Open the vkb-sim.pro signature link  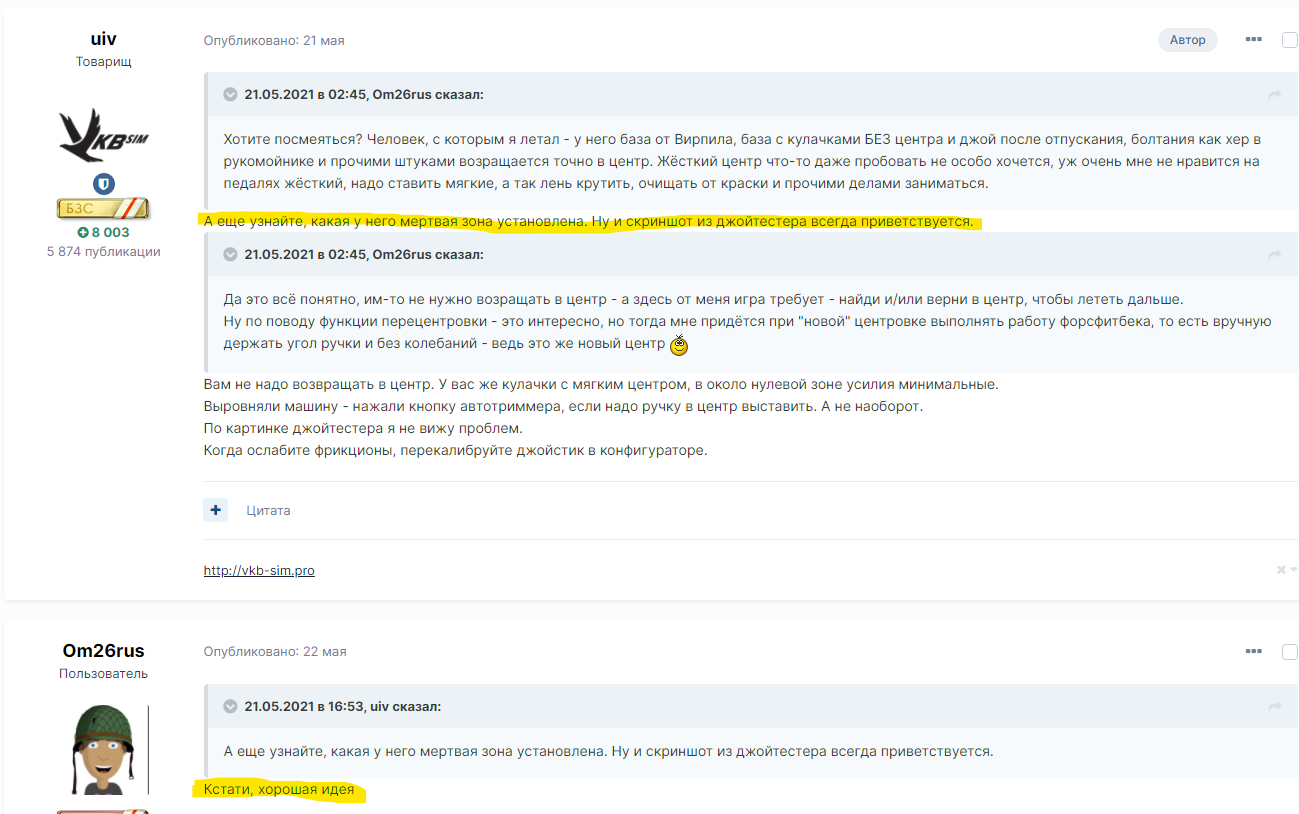259,570
